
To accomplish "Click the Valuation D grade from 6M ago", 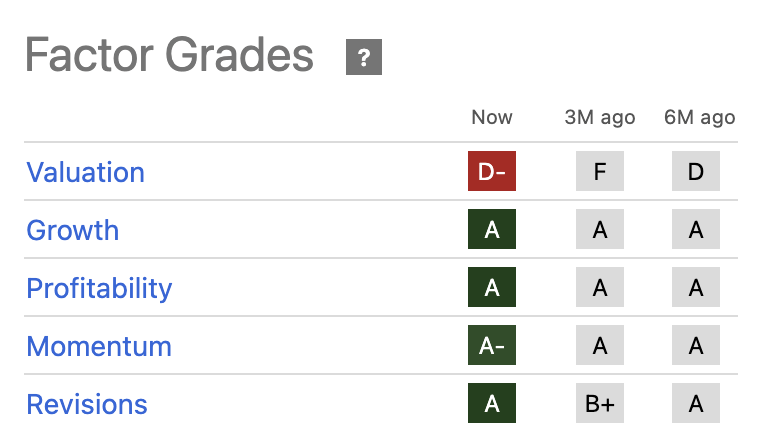I will point(696,172).
